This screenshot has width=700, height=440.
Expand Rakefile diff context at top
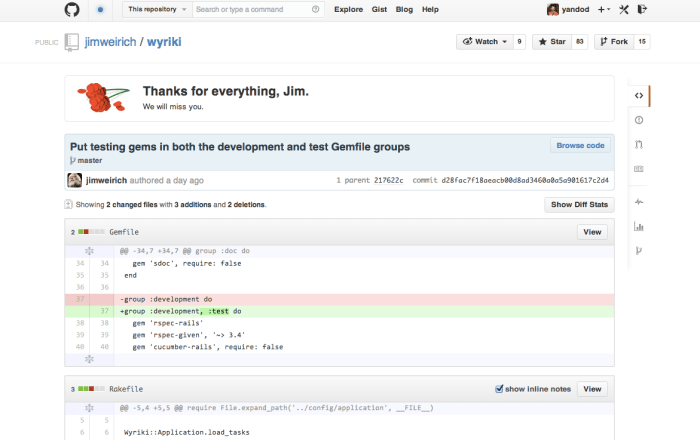click(x=89, y=408)
